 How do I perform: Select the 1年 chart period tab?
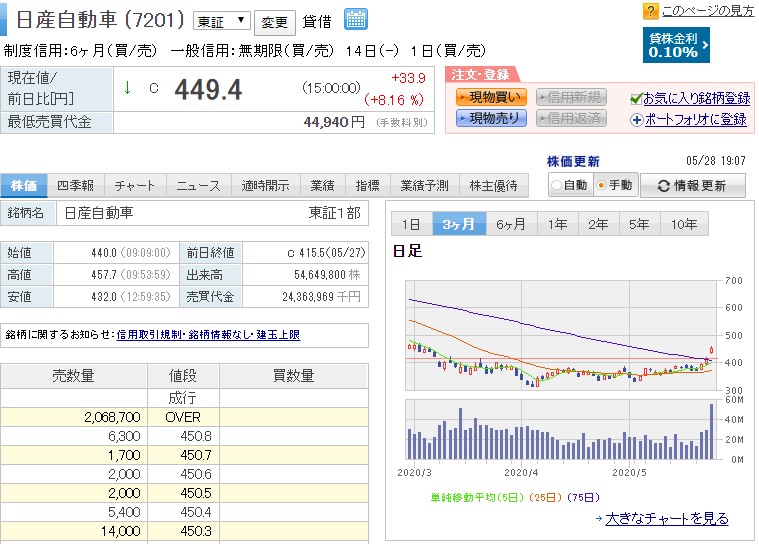pyautogui.click(x=558, y=224)
